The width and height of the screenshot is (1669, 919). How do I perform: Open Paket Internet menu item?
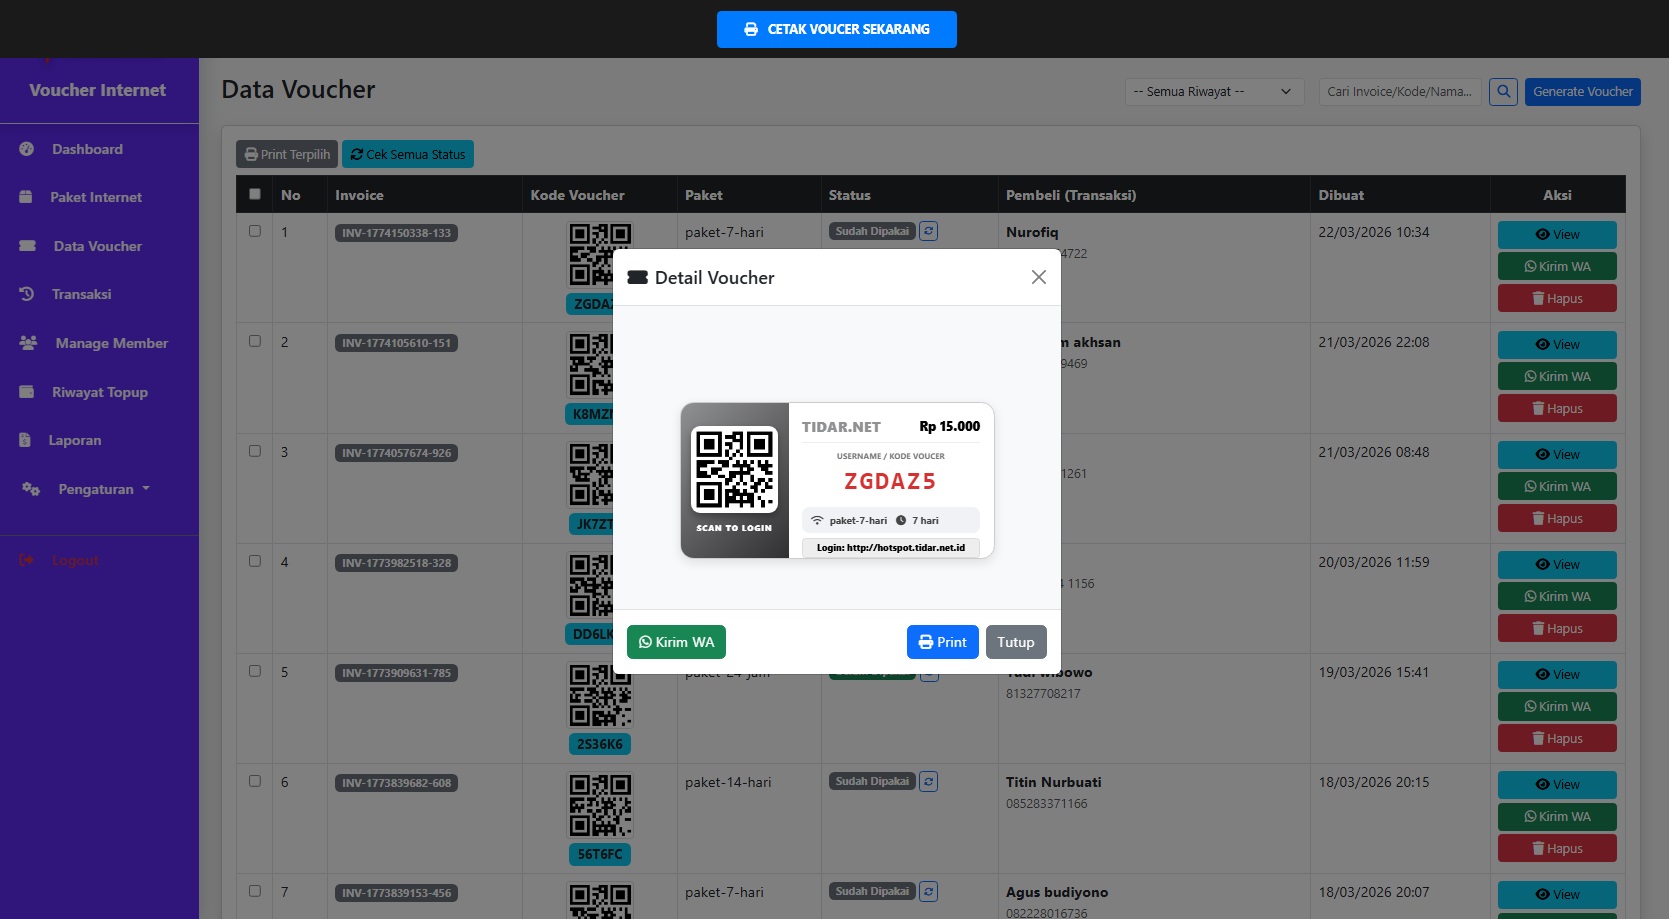click(x=96, y=197)
